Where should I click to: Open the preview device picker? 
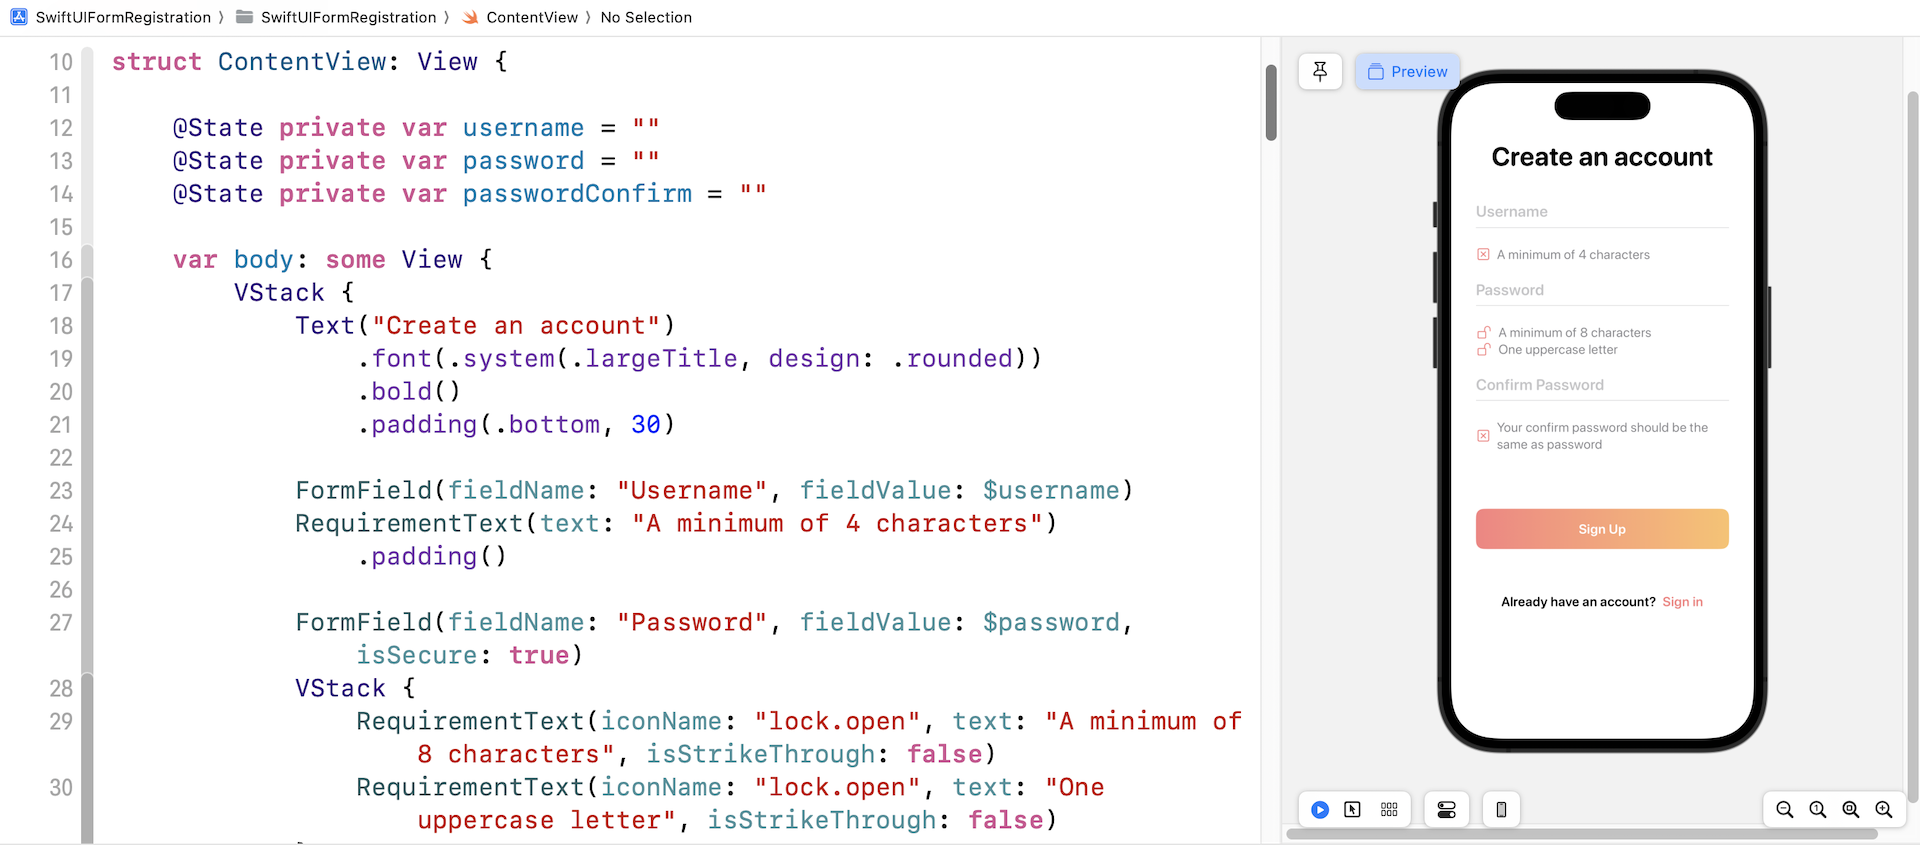1501,809
